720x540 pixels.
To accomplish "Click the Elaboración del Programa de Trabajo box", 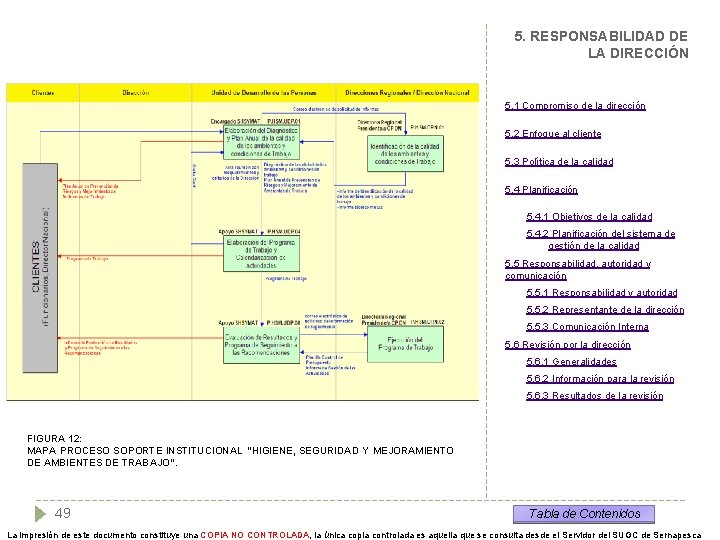I will coord(261,253).
